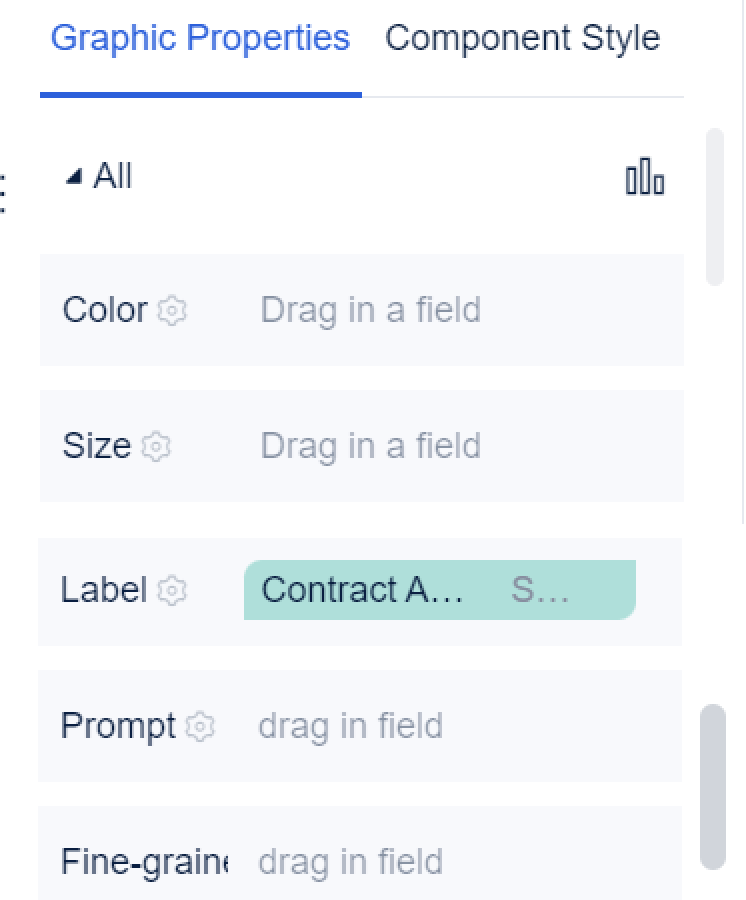The image size is (746, 900).
Task: Open the Component Style tab
Action: point(522,39)
